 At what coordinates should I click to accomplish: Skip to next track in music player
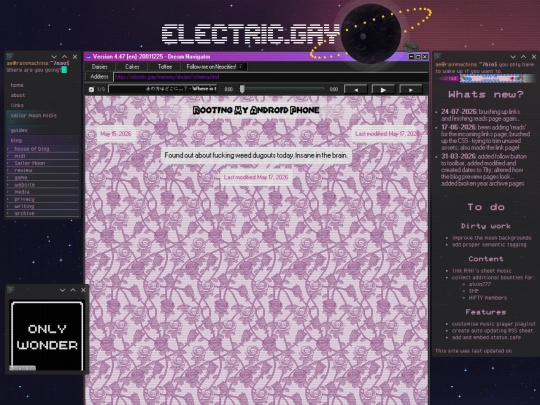(x=411, y=90)
